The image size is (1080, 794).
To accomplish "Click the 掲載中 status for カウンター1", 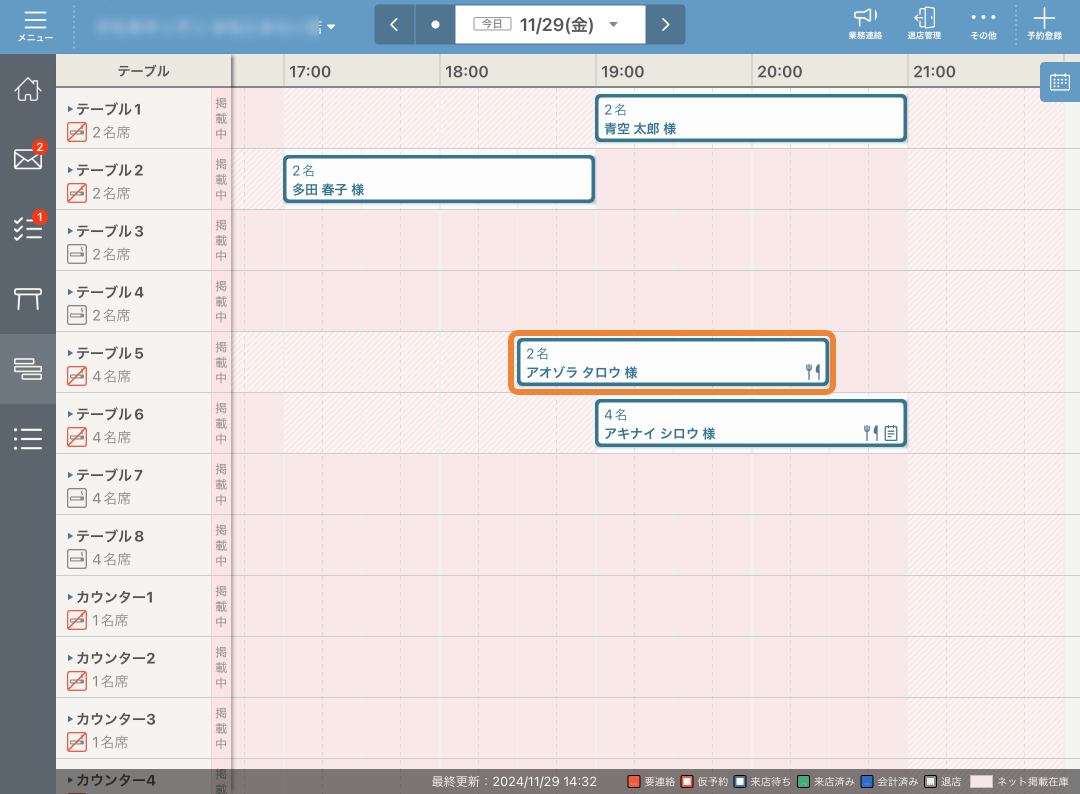I will click(x=220, y=606).
